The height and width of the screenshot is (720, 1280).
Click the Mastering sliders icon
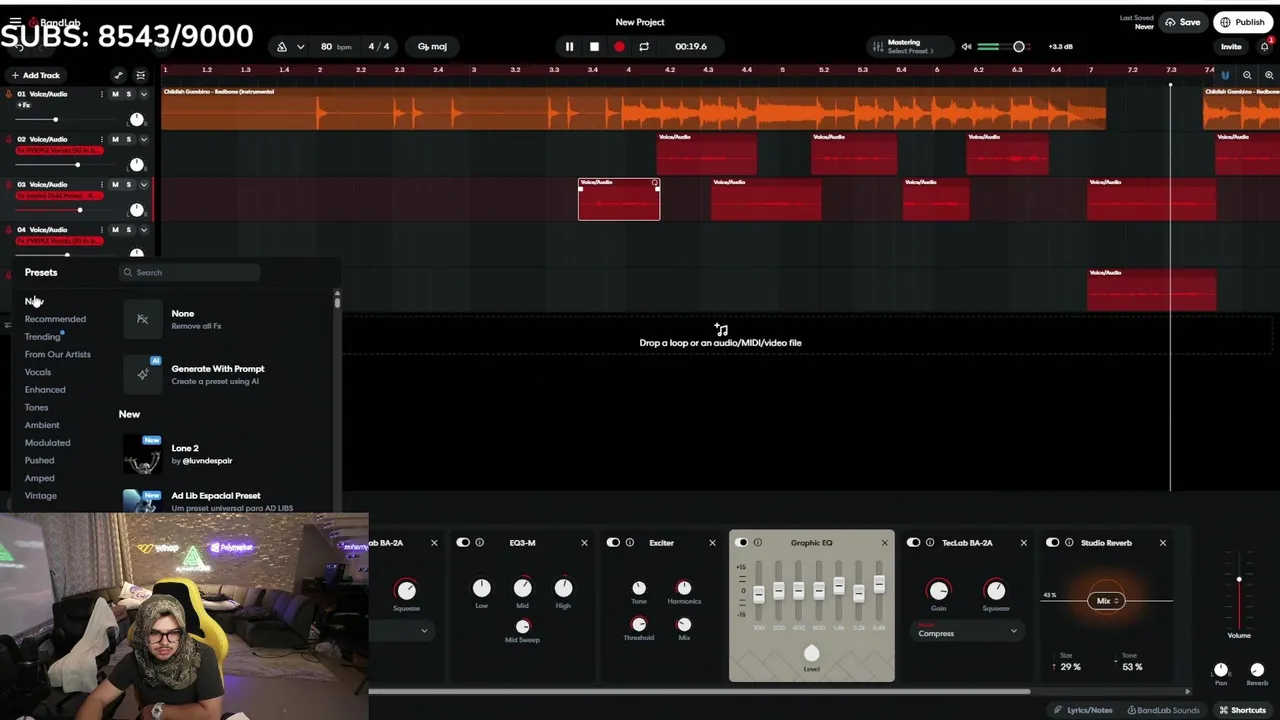coord(877,47)
